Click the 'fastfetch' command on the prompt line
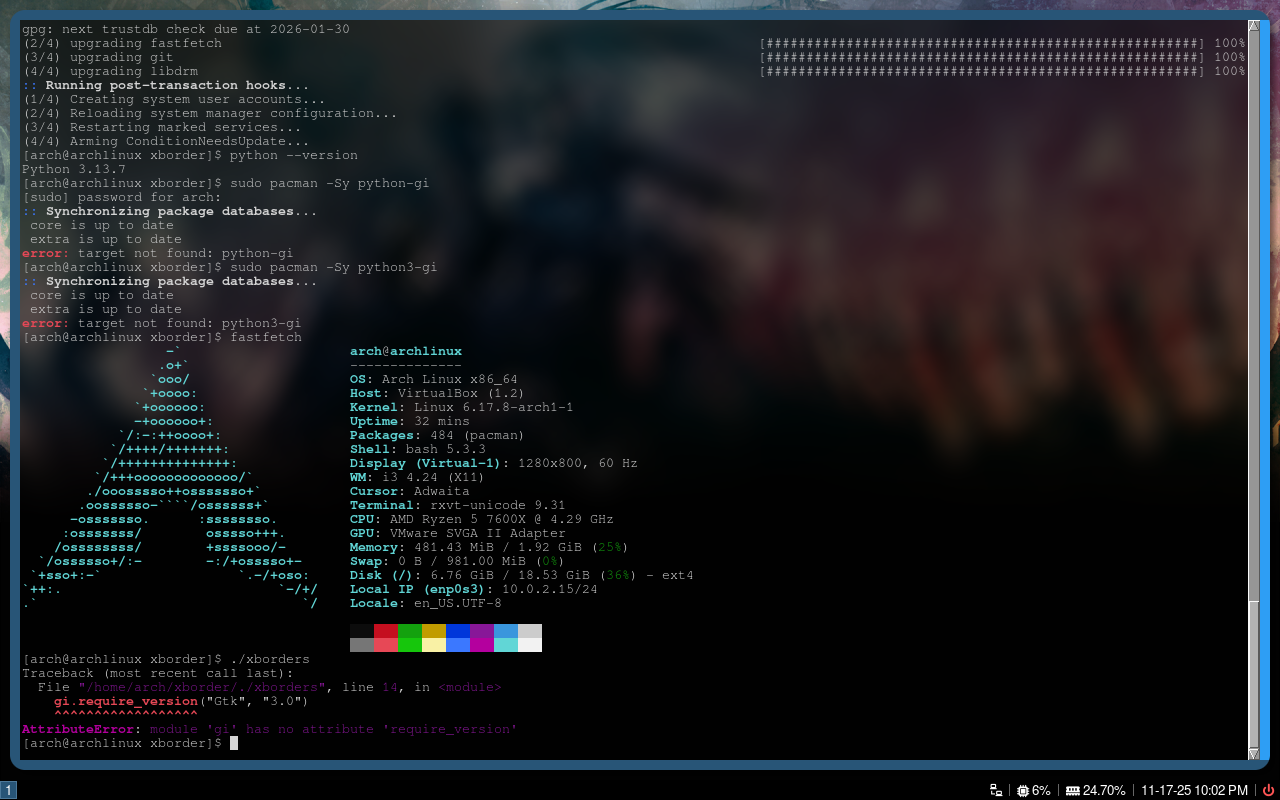The height and width of the screenshot is (800, 1280). pyautogui.click(x=266, y=337)
